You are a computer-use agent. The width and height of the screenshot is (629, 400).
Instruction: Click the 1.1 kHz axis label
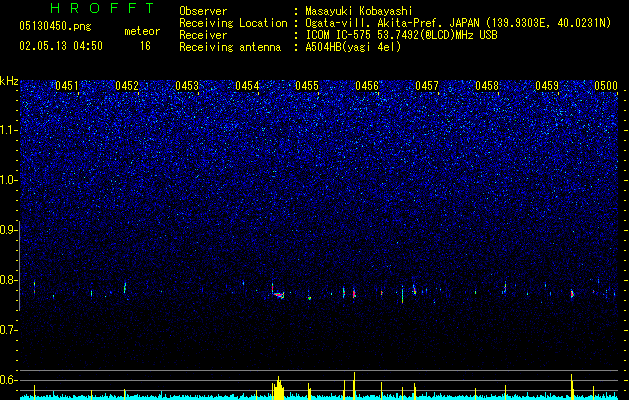point(9,130)
